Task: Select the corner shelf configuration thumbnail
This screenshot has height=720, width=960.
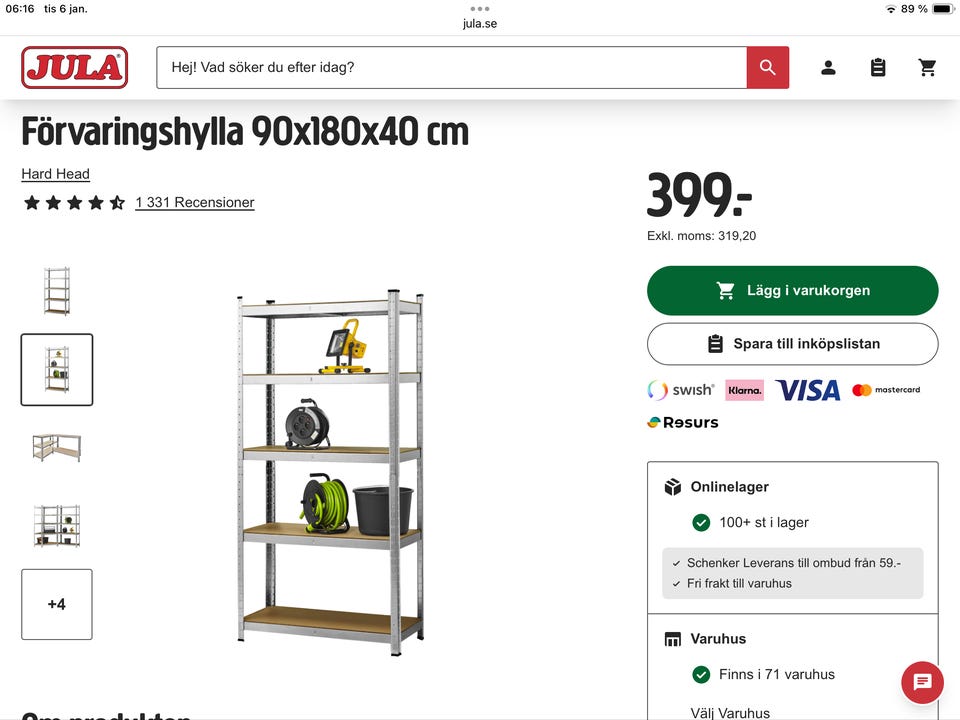Action: tap(57, 448)
